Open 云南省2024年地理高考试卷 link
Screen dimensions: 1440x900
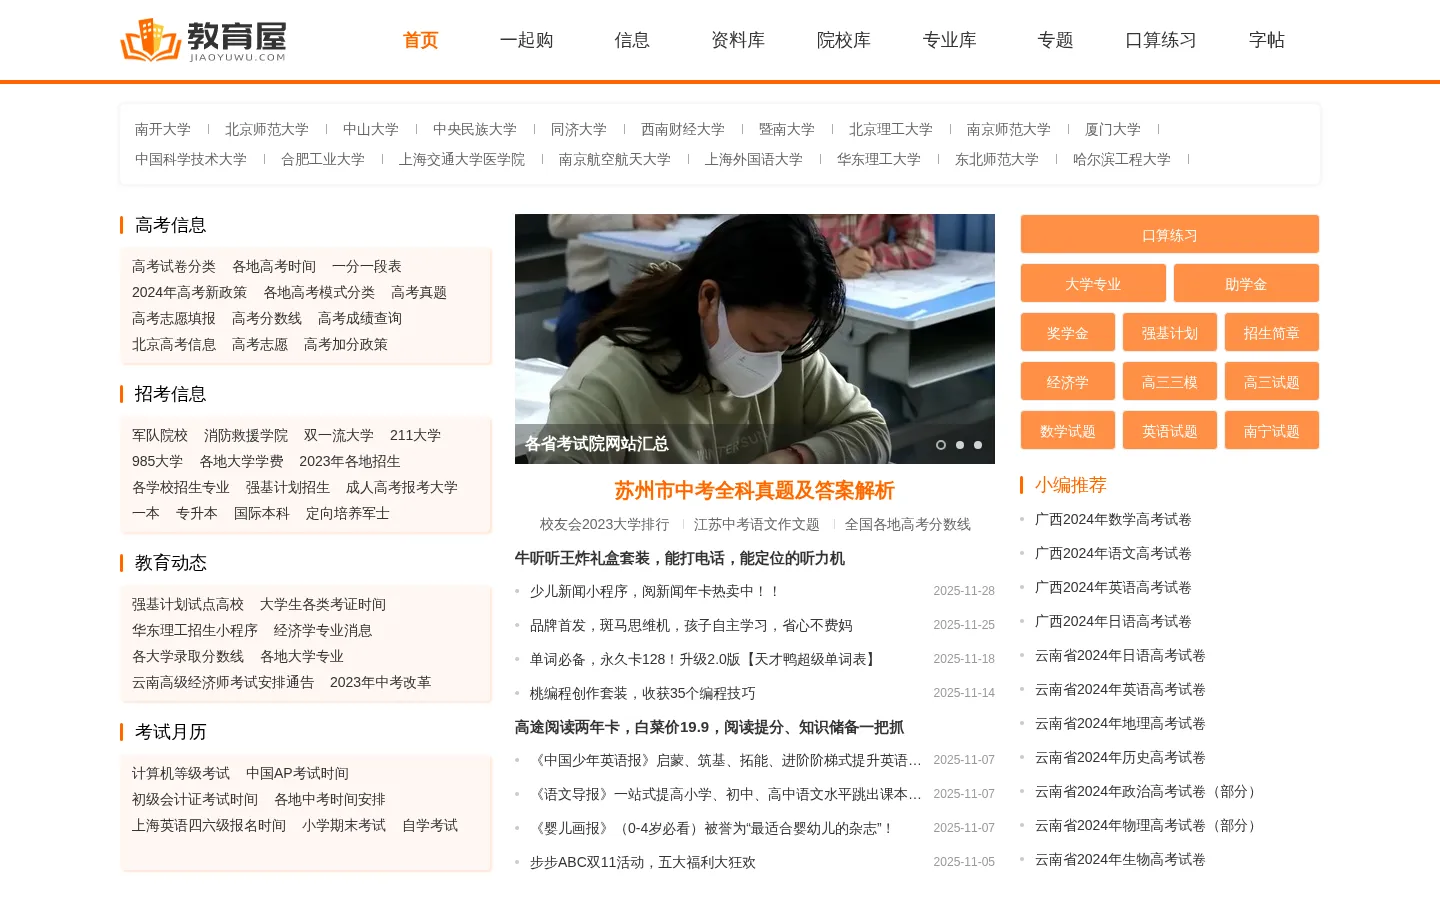point(1120,724)
